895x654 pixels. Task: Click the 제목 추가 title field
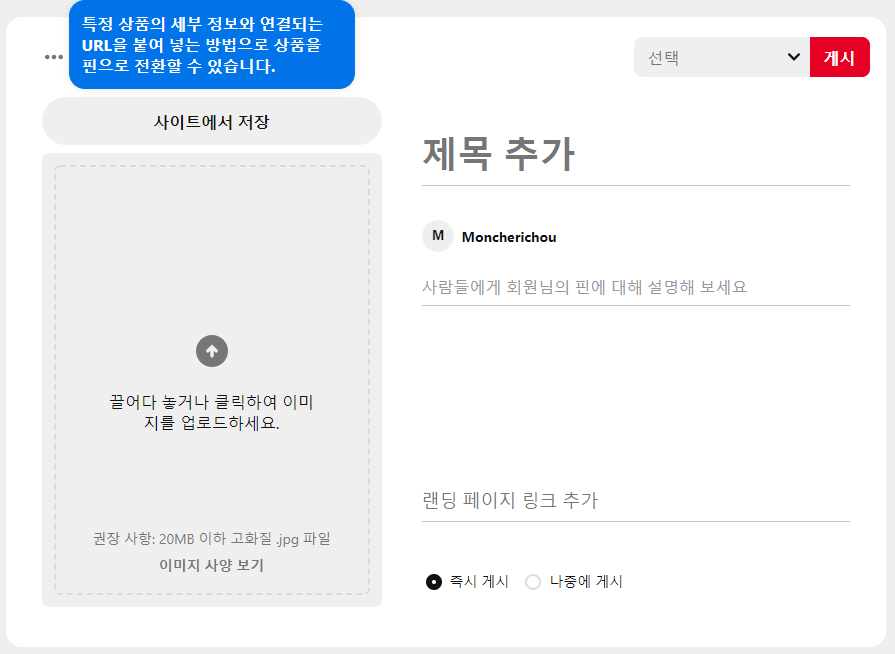[x=636, y=155]
